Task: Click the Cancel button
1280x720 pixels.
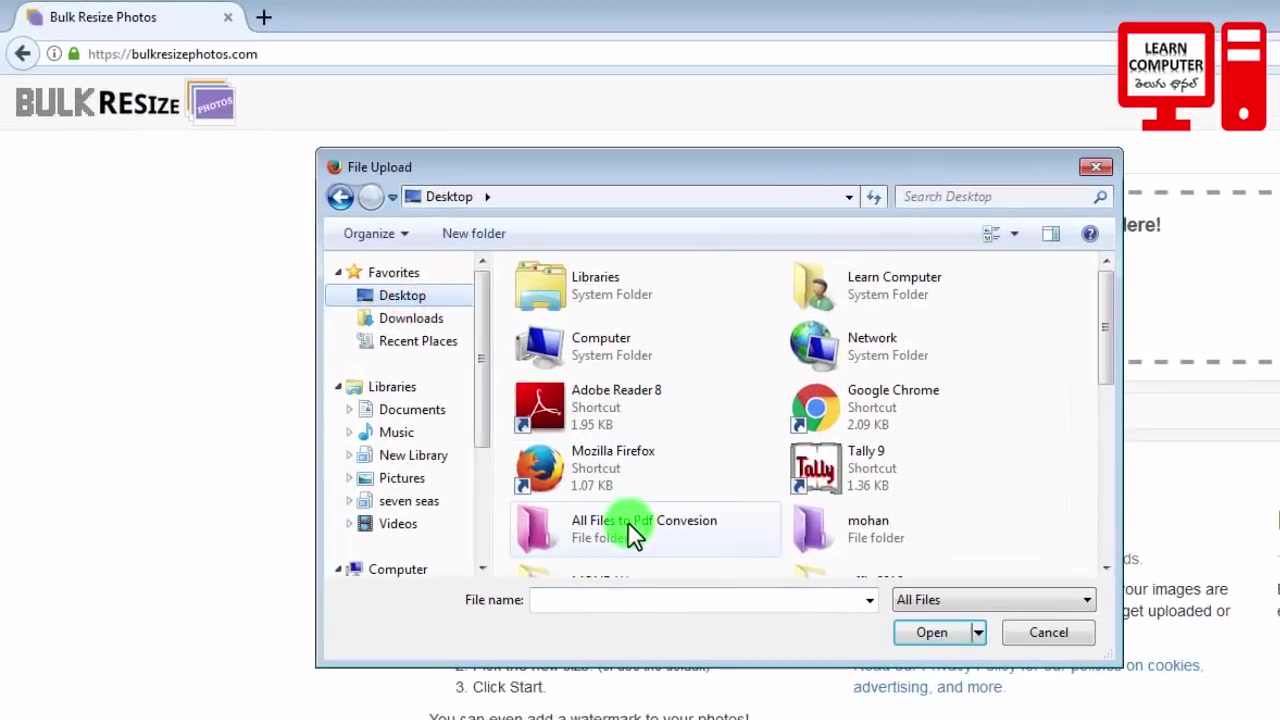Action: tap(1049, 633)
